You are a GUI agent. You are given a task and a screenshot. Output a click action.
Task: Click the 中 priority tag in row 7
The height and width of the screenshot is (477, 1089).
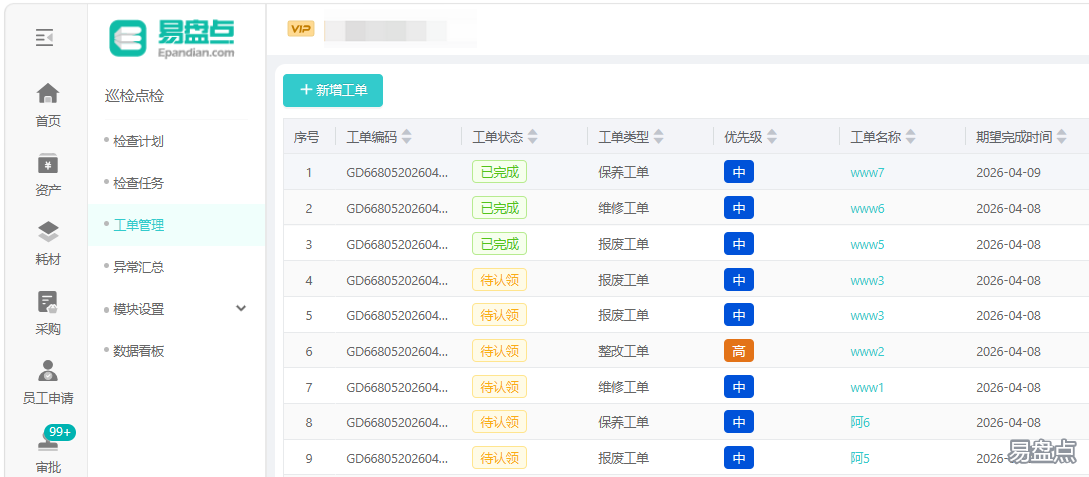739,387
